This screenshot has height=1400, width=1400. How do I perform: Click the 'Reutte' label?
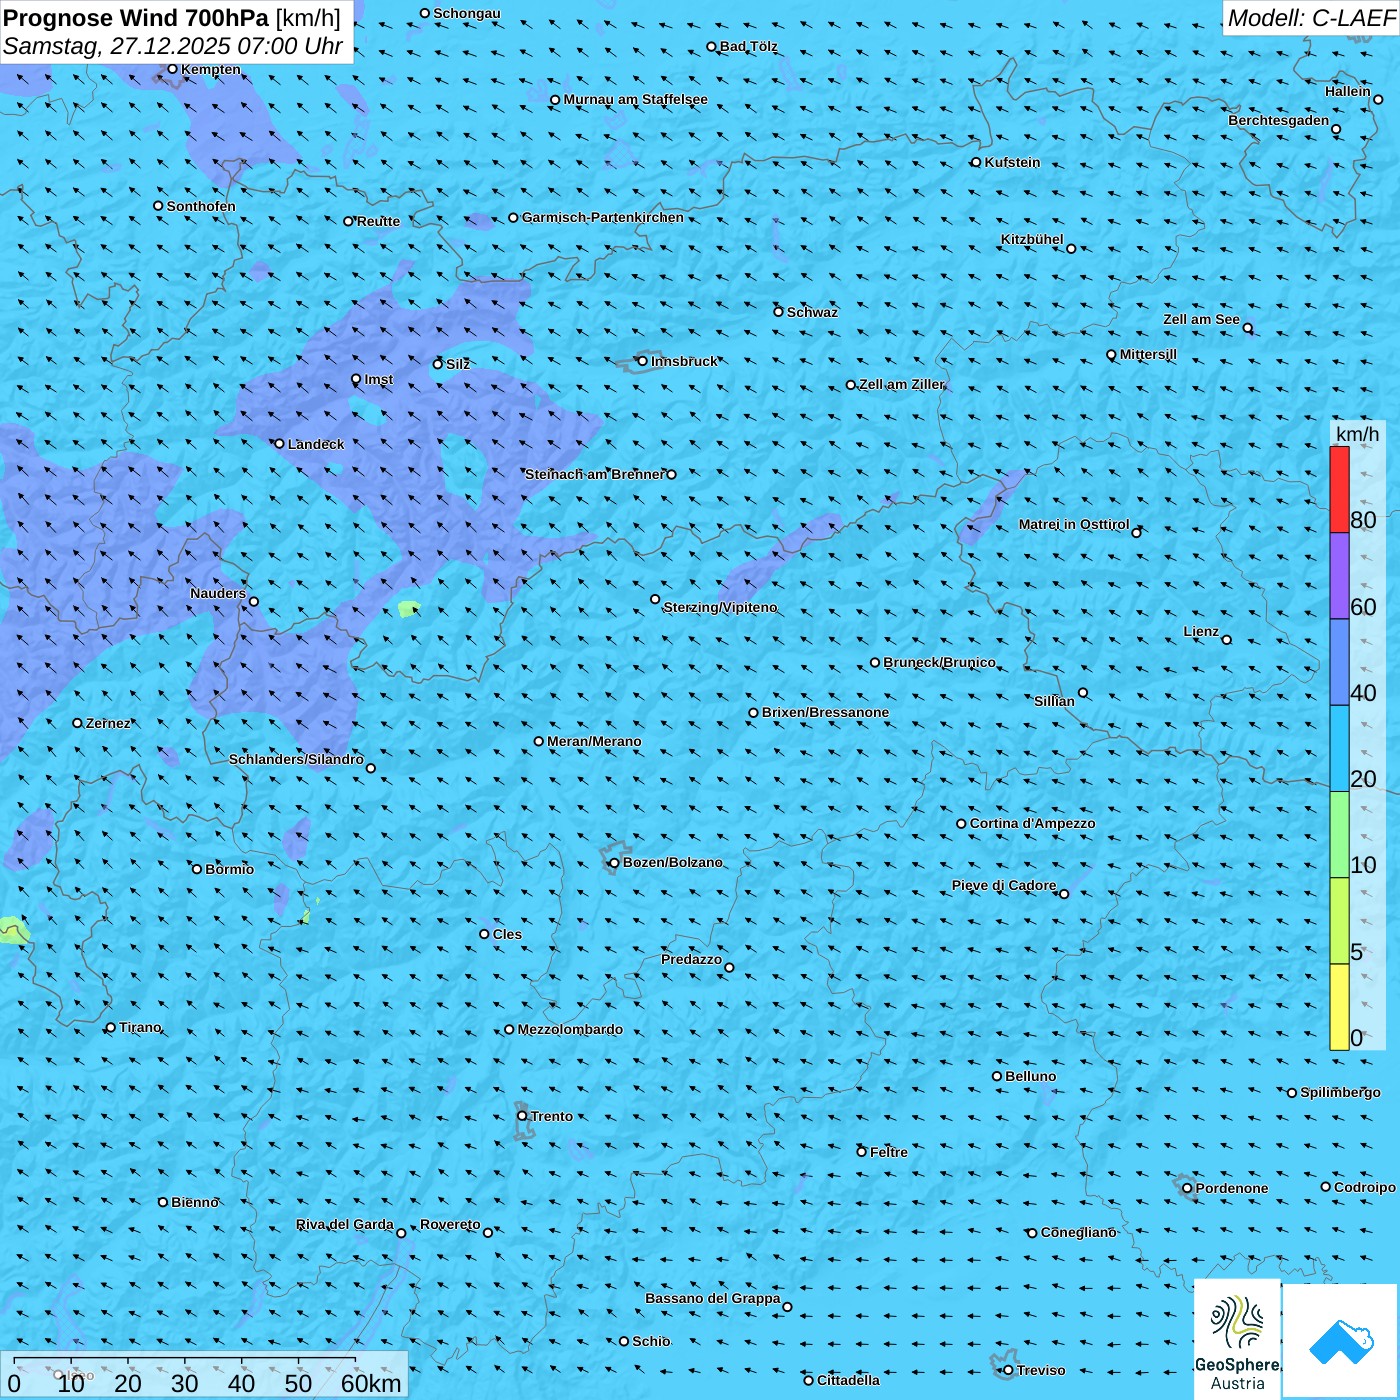click(x=378, y=221)
